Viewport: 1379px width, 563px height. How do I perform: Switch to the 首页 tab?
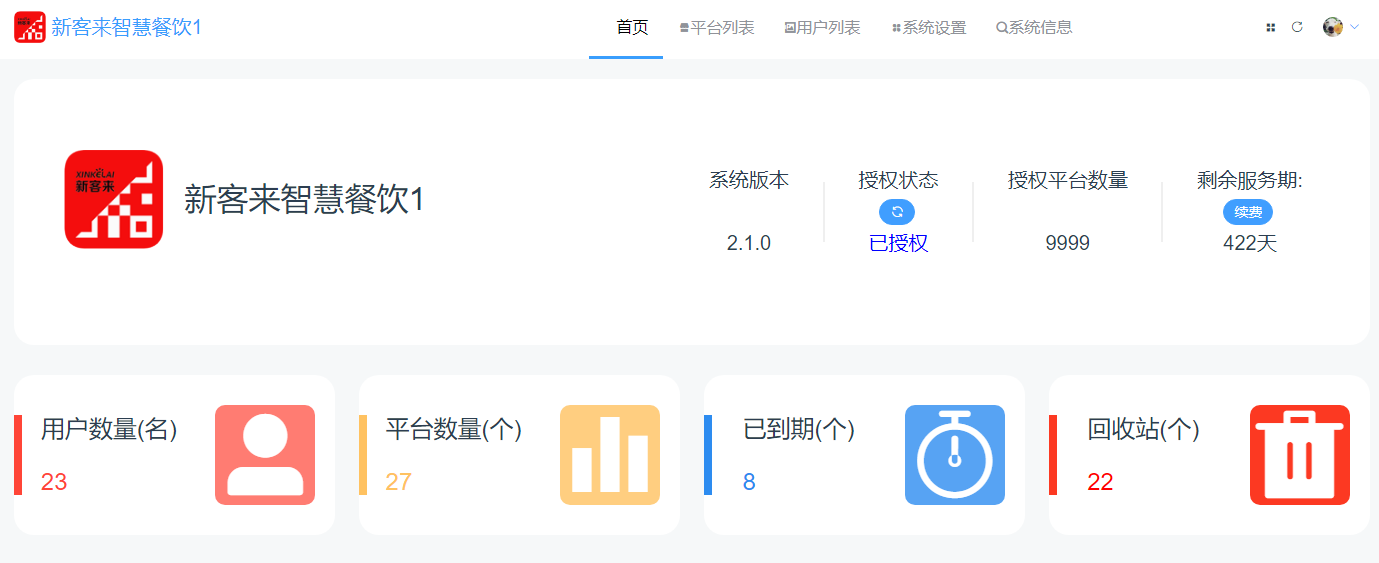click(632, 28)
